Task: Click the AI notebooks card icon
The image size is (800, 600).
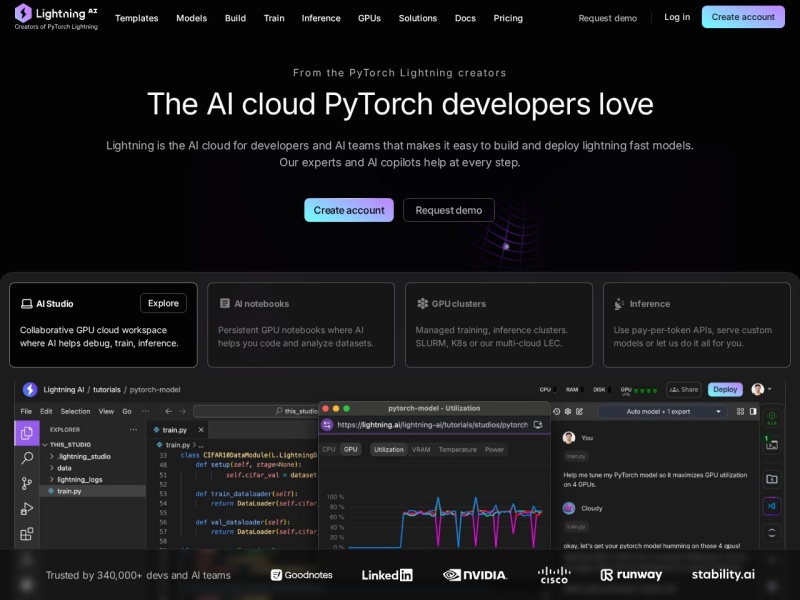Action: pos(224,304)
